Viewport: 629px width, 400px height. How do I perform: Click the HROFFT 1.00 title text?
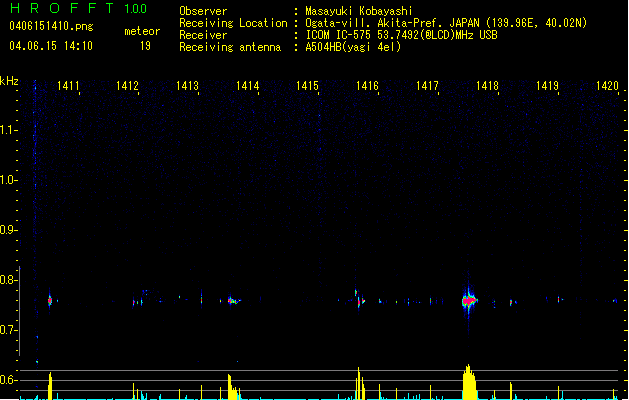[x=79, y=8]
